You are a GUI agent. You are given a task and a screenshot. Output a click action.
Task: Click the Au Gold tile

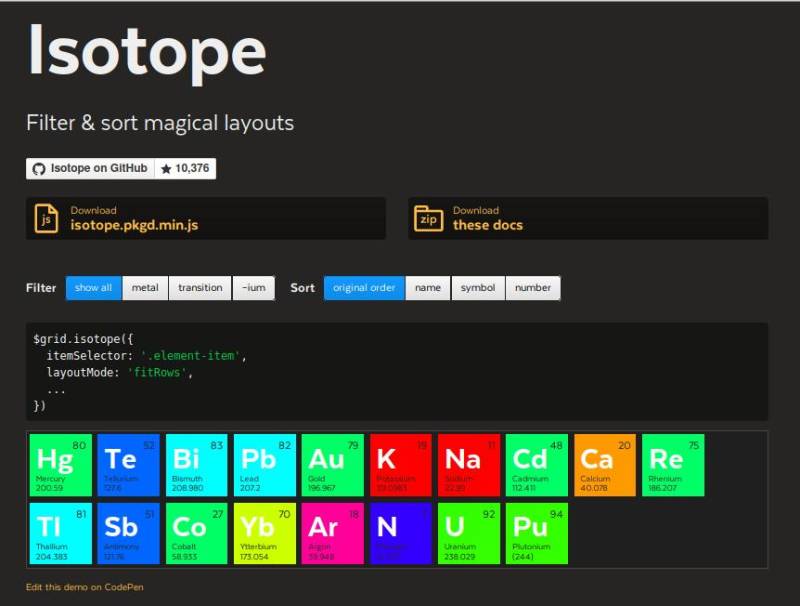pyautogui.click(x=333, y=465)
